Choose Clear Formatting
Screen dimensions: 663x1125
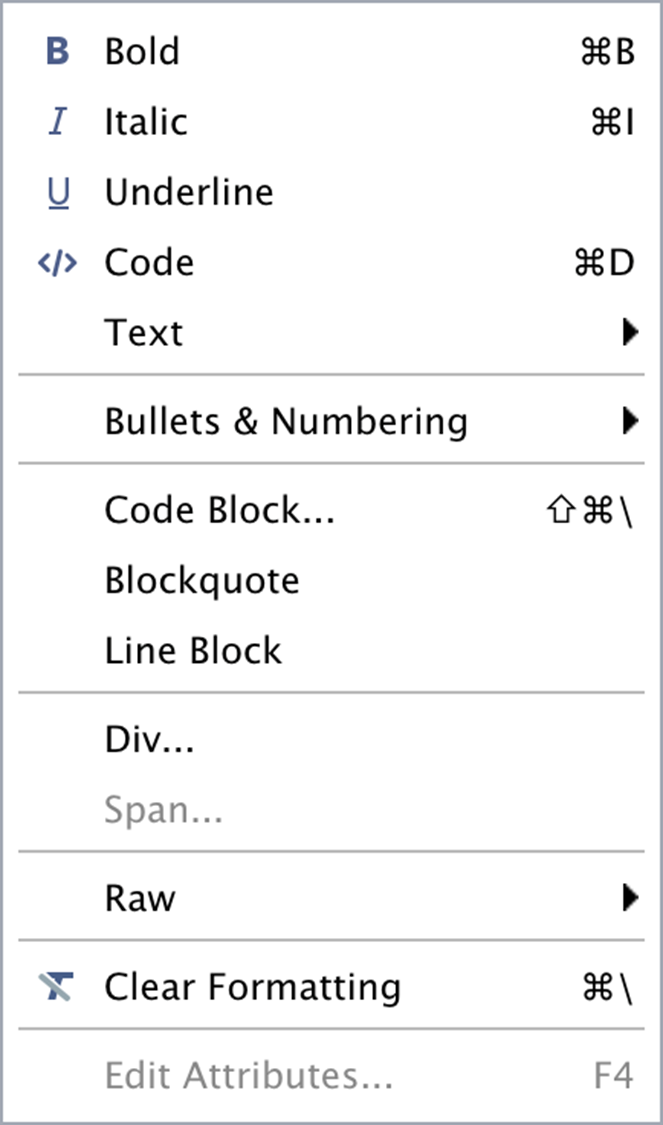252,988
